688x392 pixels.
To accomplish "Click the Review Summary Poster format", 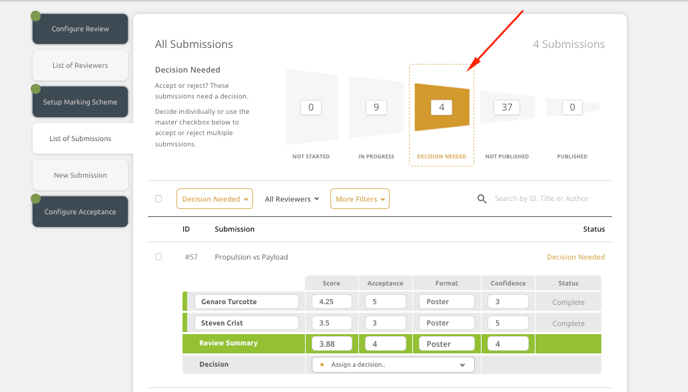I will tap(447, 344).
